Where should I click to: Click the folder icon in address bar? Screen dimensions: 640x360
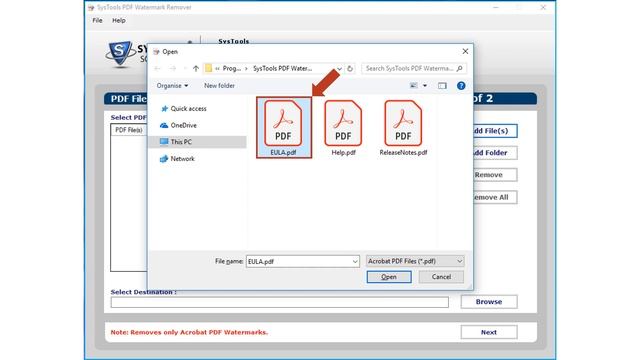point(209,69)
